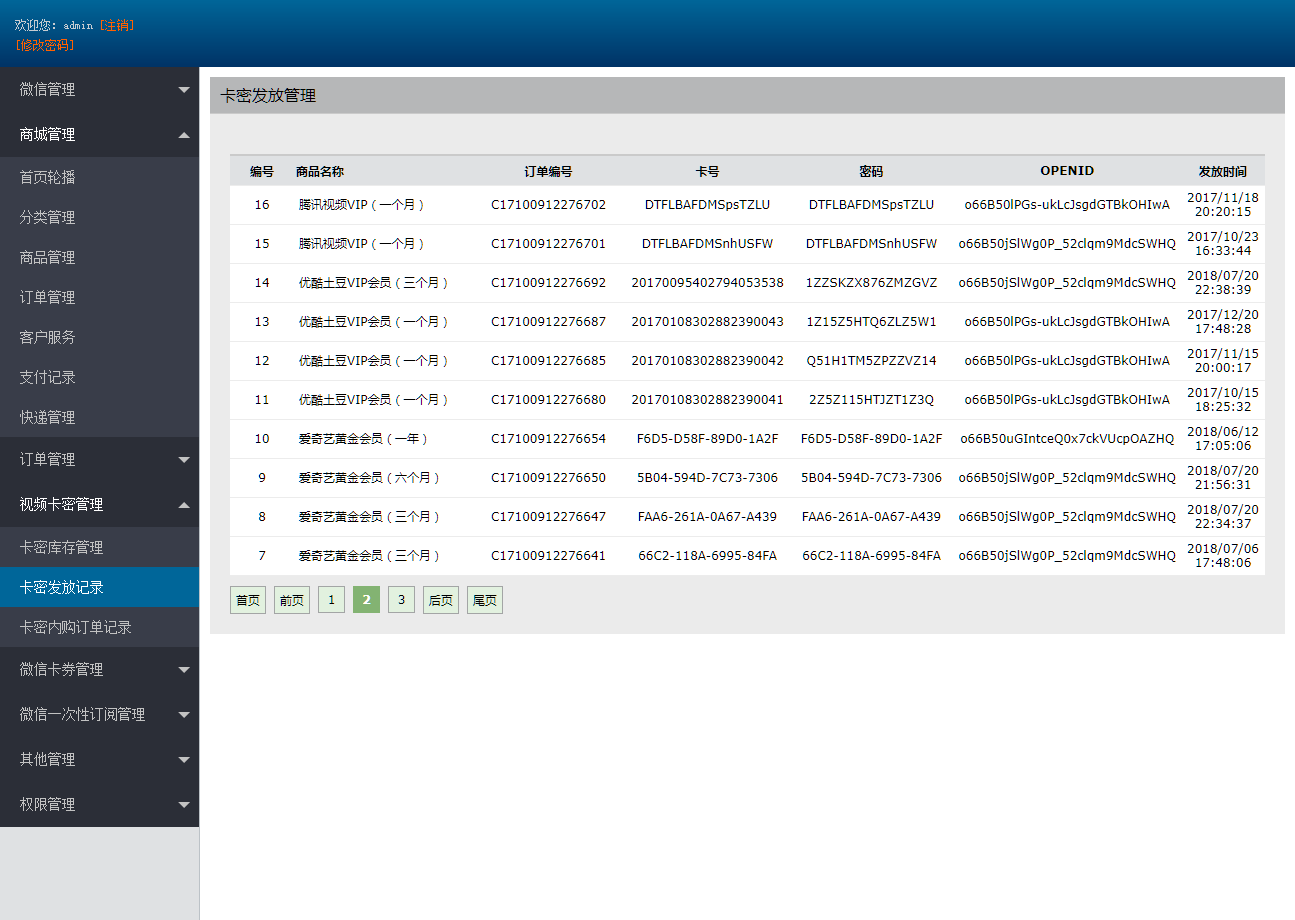Click timestamp 2017/11/18 20:20:15
1295x920 pixels.
click(x=1223, y=205)
